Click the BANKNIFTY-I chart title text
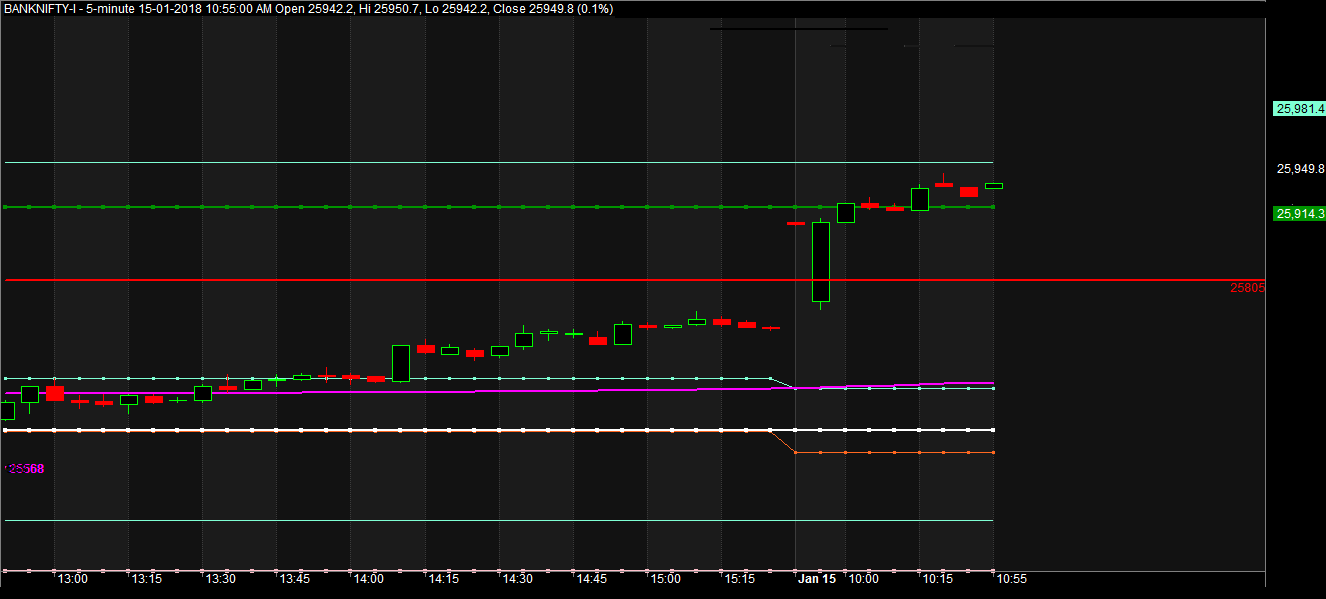Image resolution: width=1326 pixels, height=599 pixels. 309,9
